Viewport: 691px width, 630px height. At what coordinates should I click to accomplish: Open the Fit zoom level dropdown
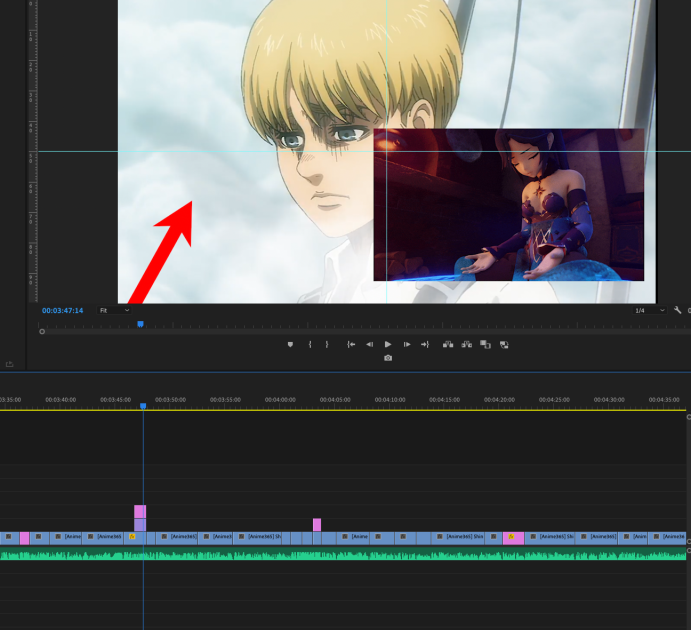pyautogui.click(x=114, y=311)
